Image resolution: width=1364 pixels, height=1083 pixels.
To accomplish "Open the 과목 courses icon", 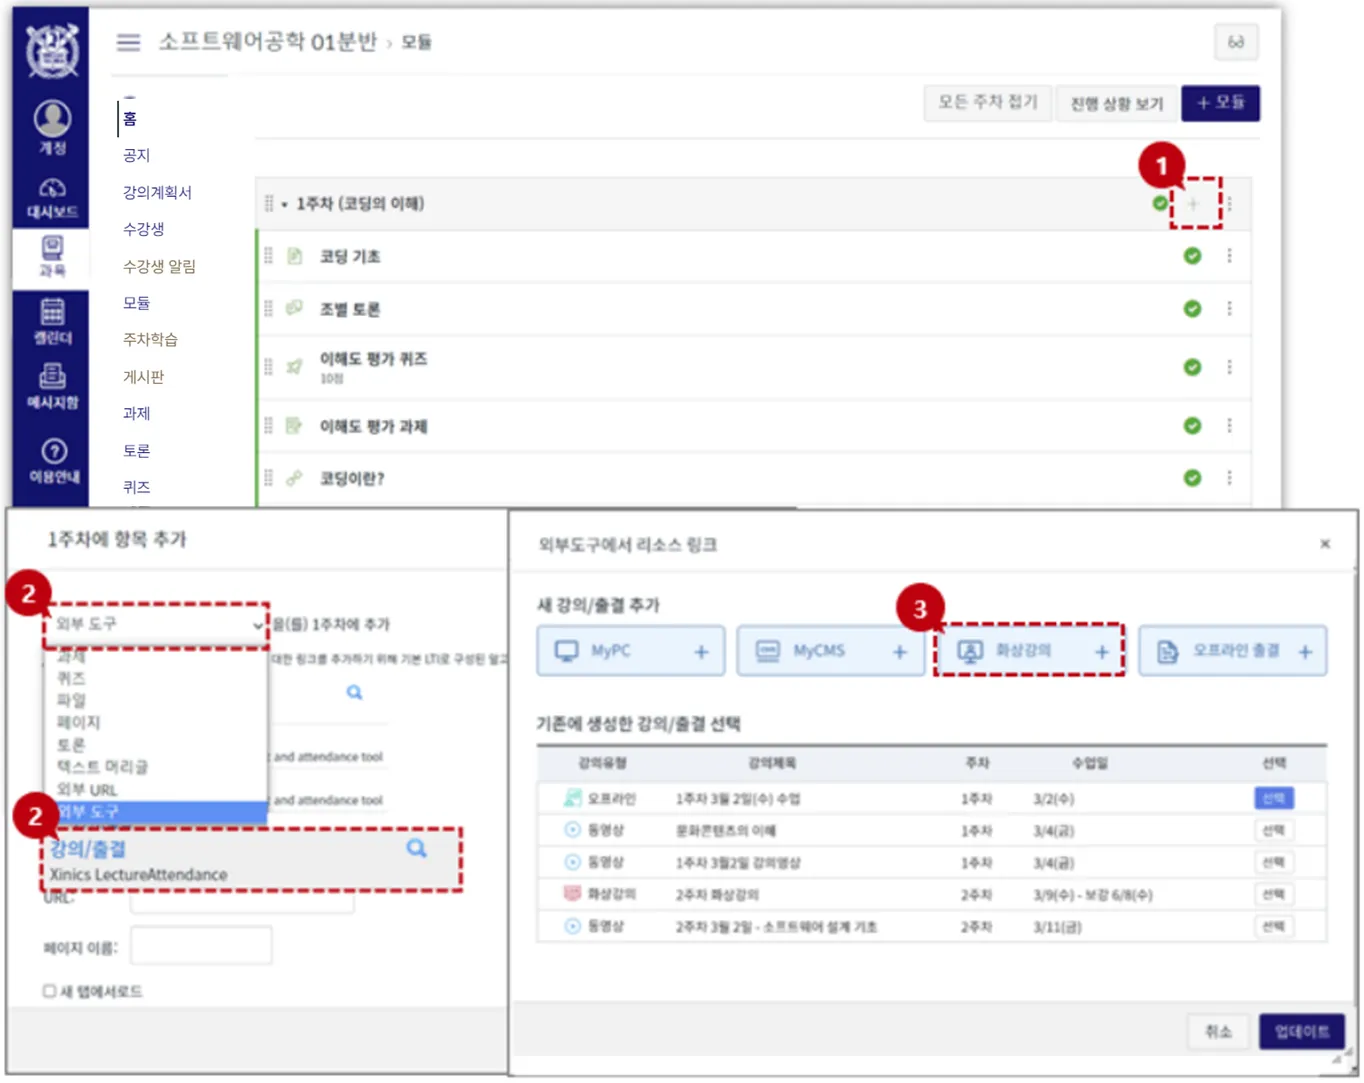I will click(x=52, y=256).
